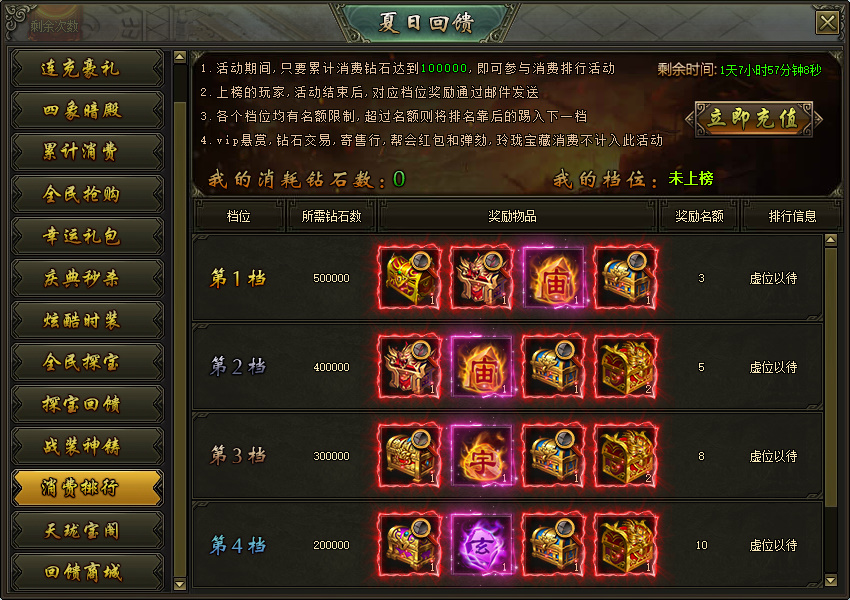Click the blue gold chest in tier 1 row

626,278
